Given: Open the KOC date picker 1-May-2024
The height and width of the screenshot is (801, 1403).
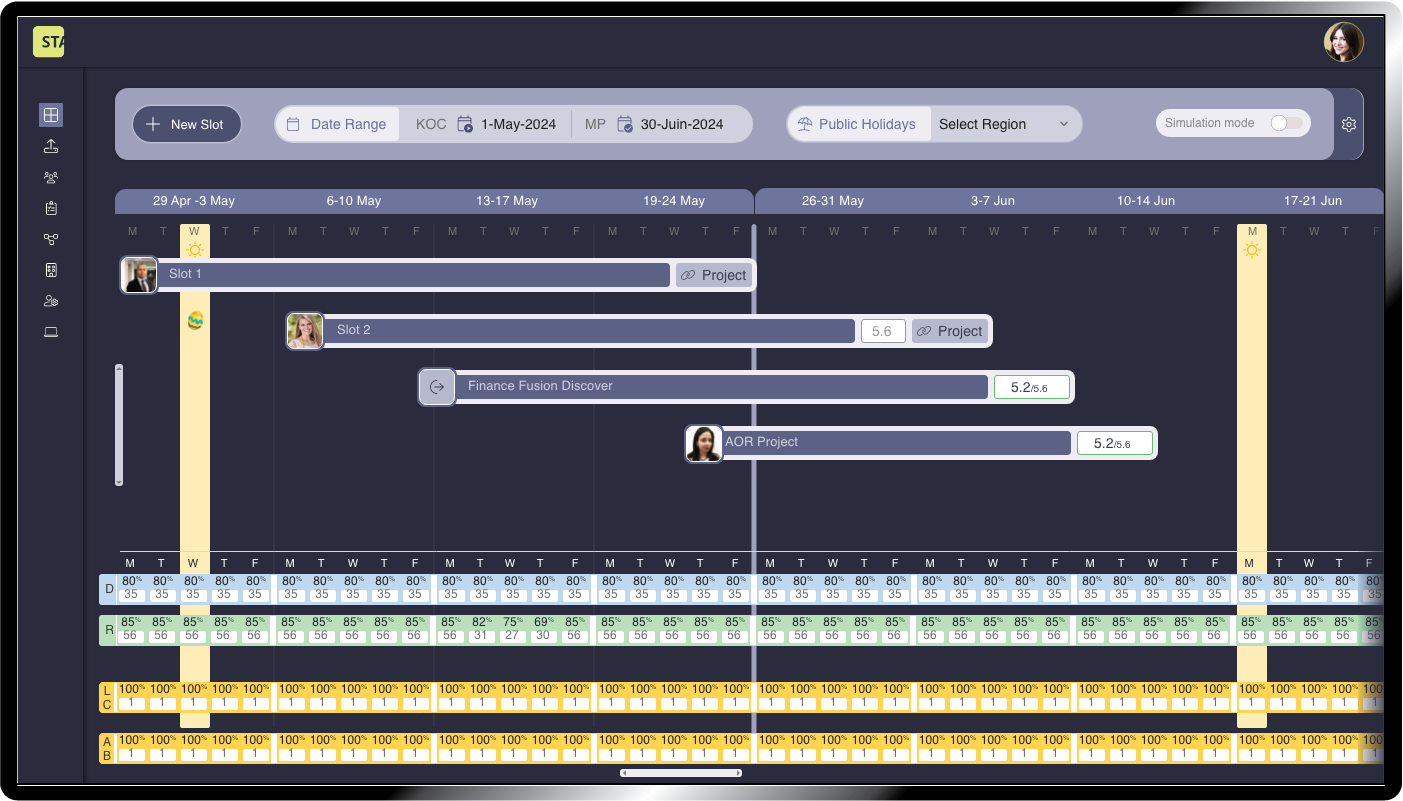Looking at the screenshot, I should 506,124.
